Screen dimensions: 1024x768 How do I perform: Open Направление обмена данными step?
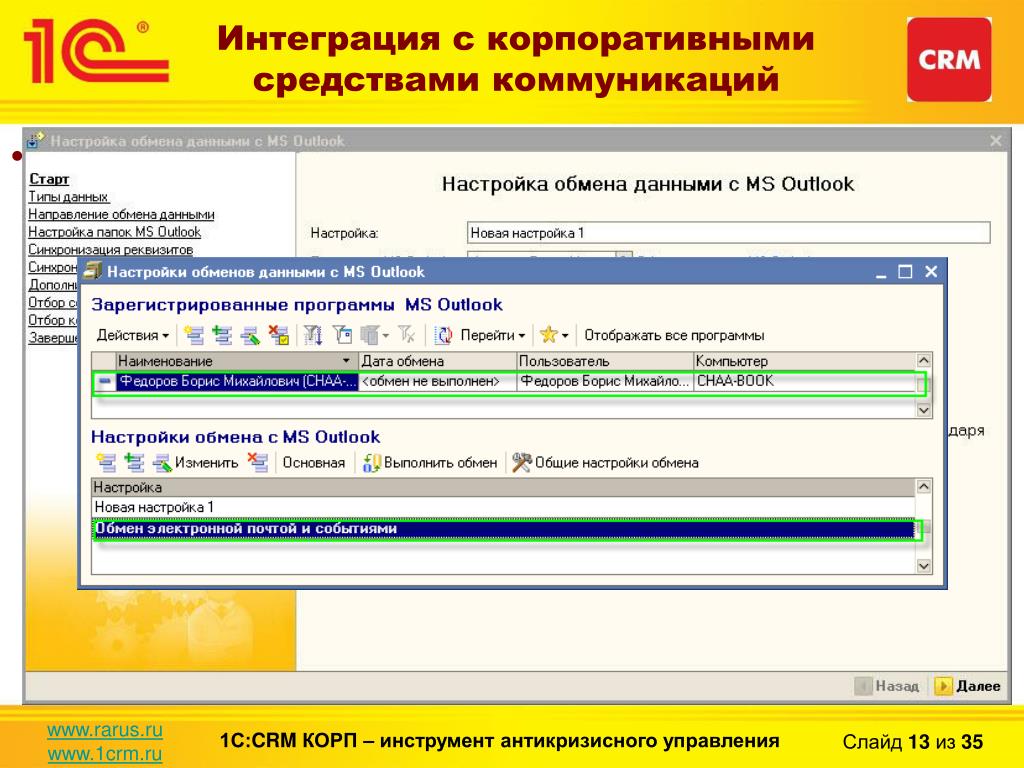click(x=121, y=214)
